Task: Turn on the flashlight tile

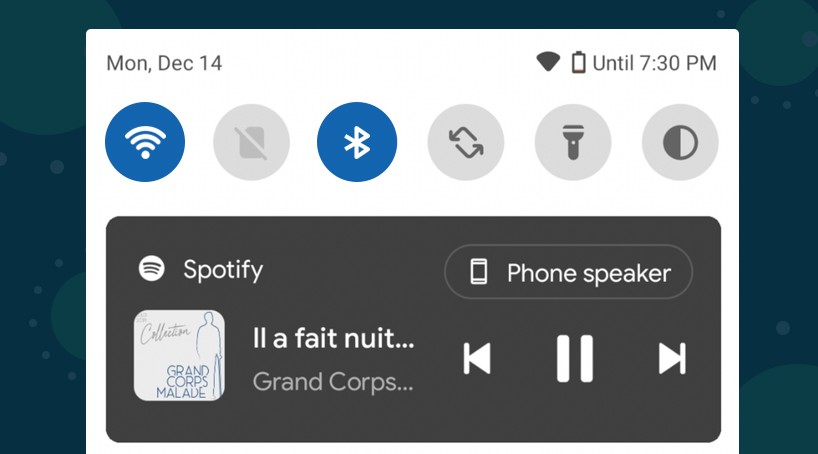Action: tap(573, 143)
